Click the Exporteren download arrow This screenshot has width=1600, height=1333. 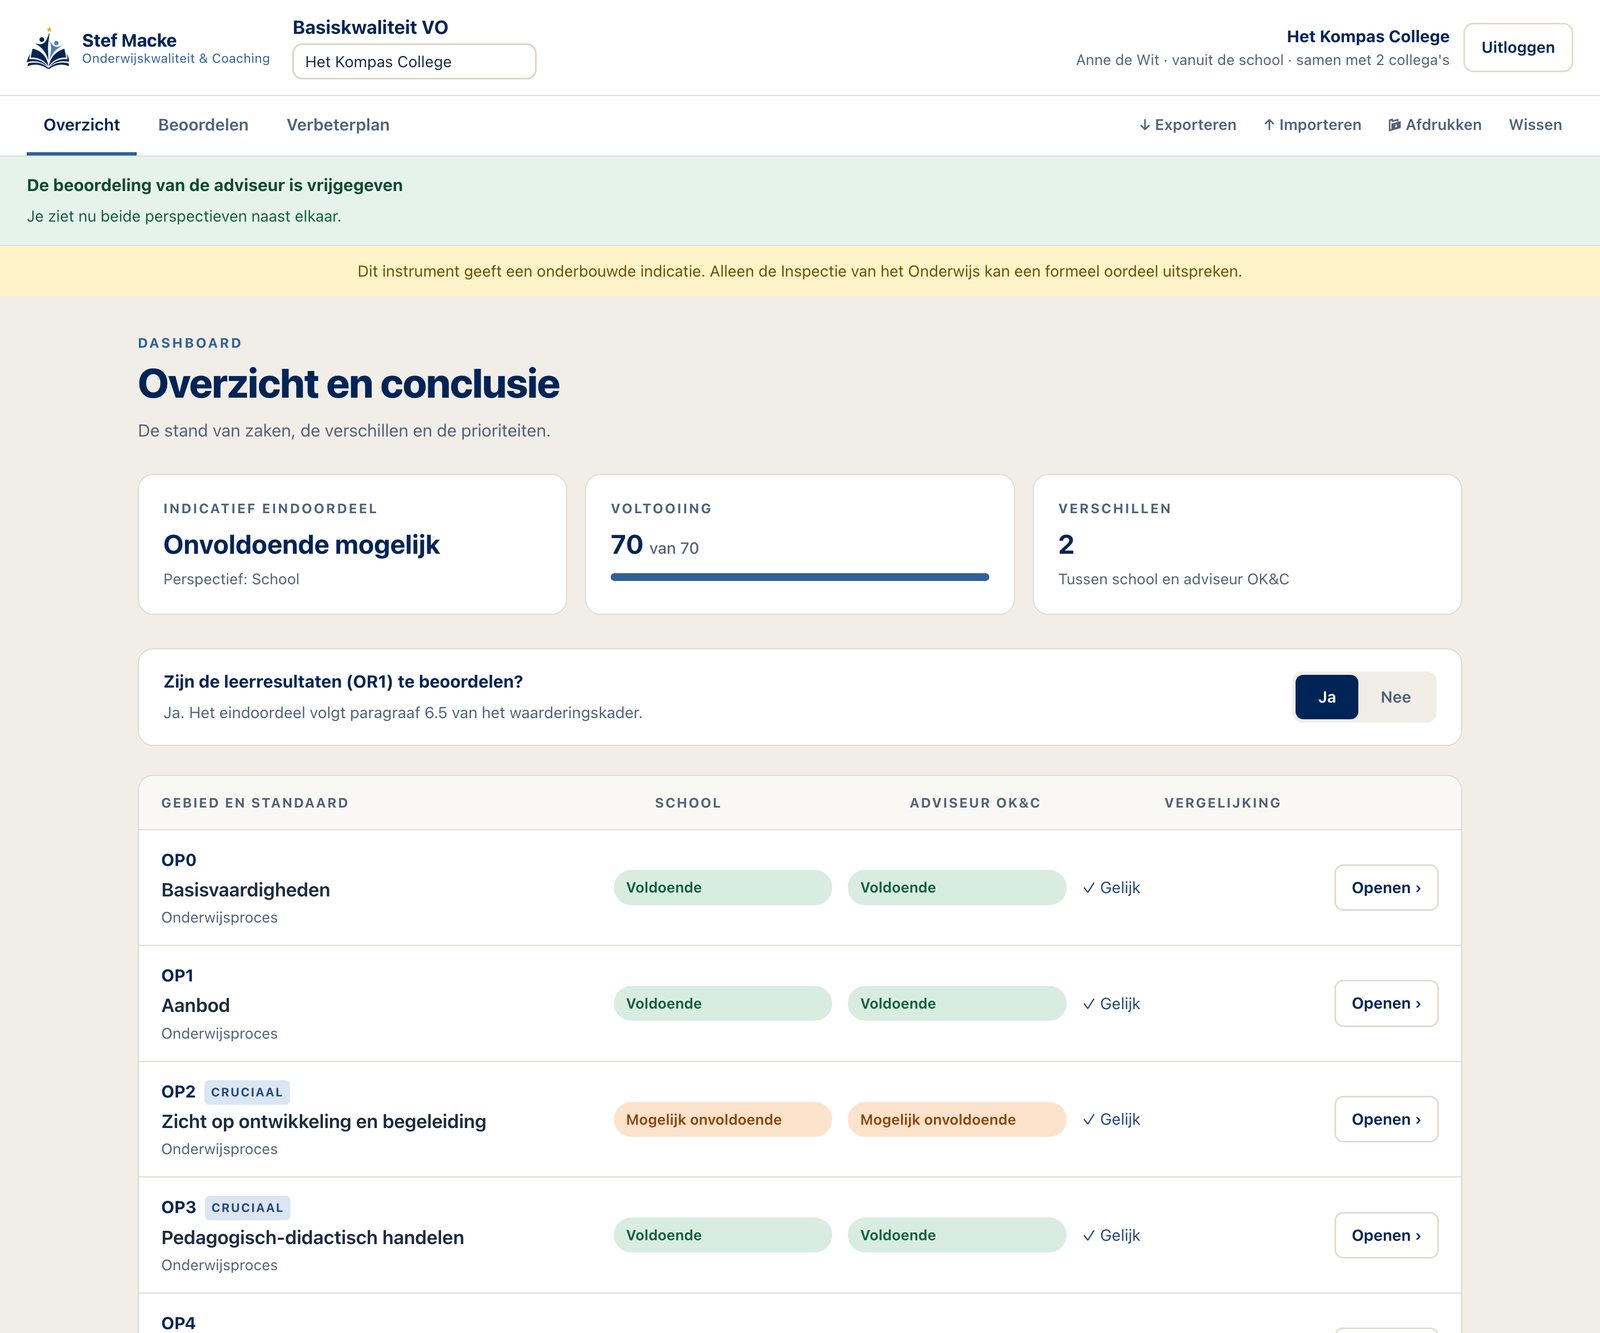point(1144,125)
